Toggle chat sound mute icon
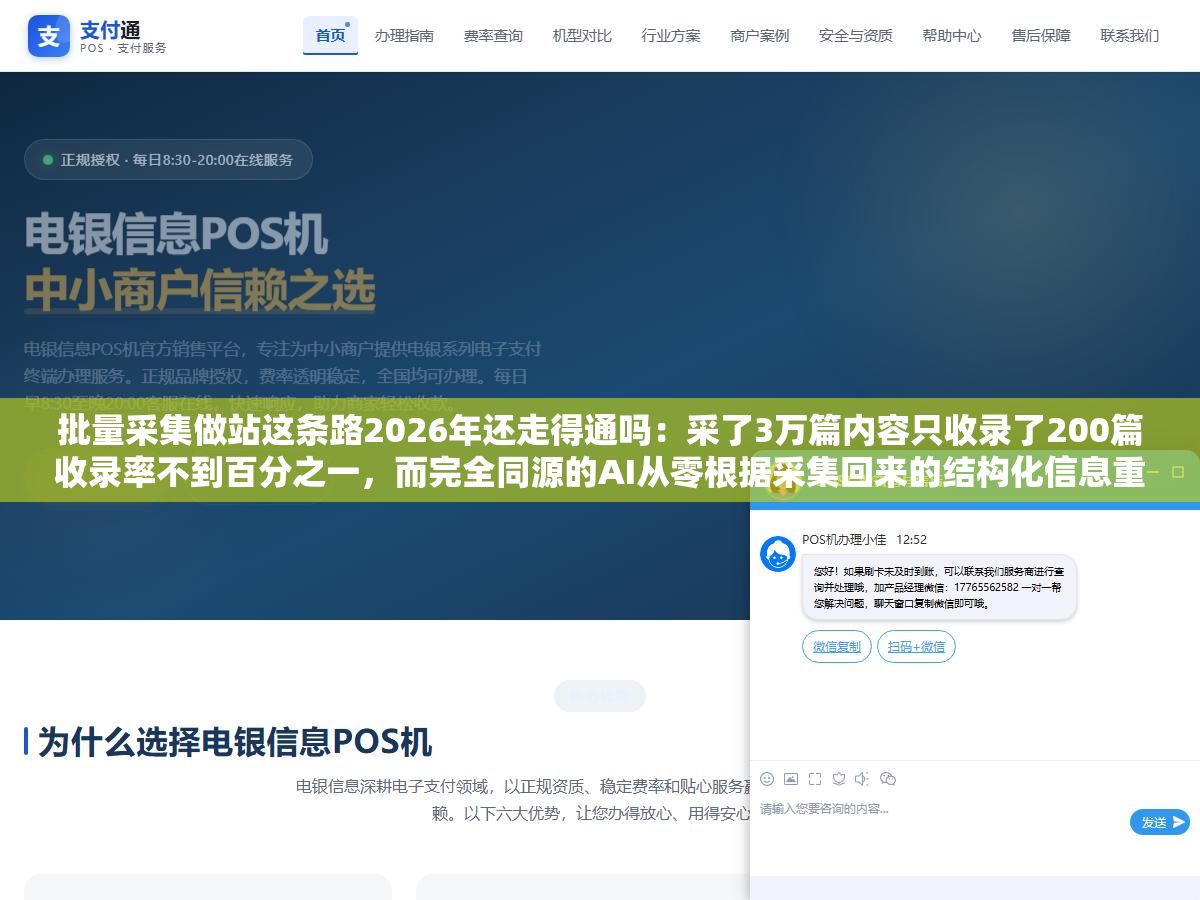 point(862,779)
